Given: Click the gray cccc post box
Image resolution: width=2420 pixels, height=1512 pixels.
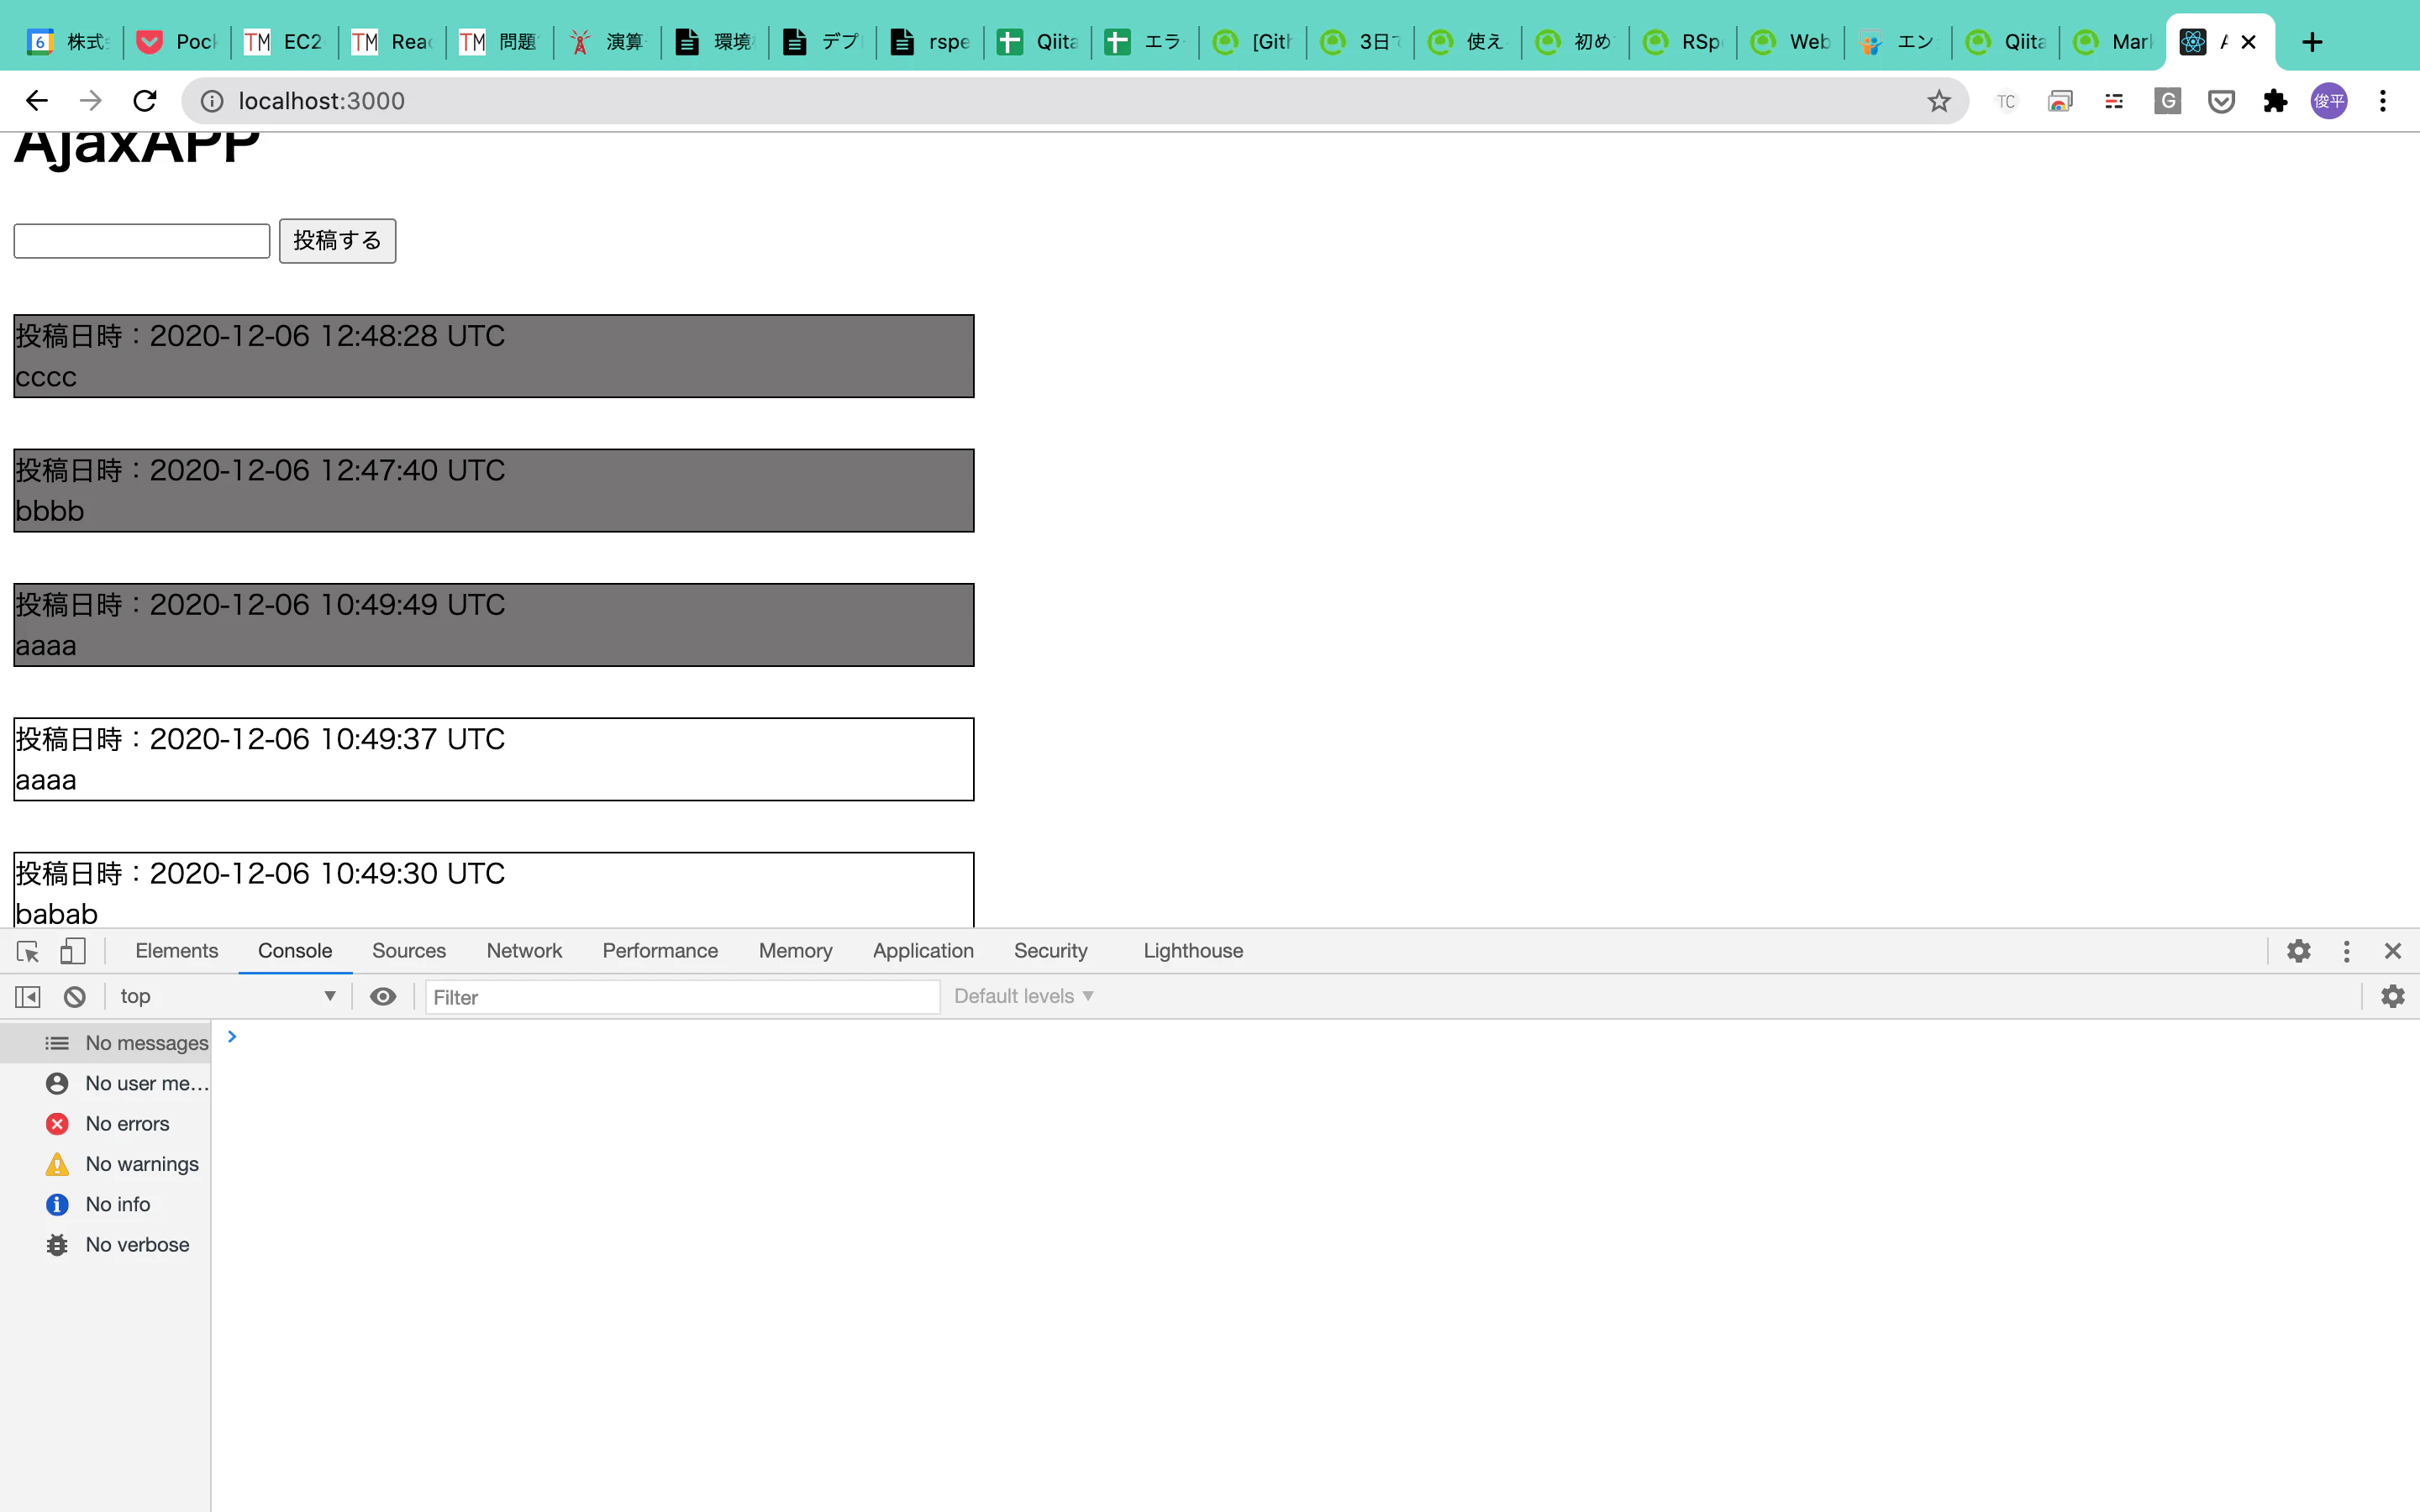Looking at the screenshot, I should pos(493,357).
